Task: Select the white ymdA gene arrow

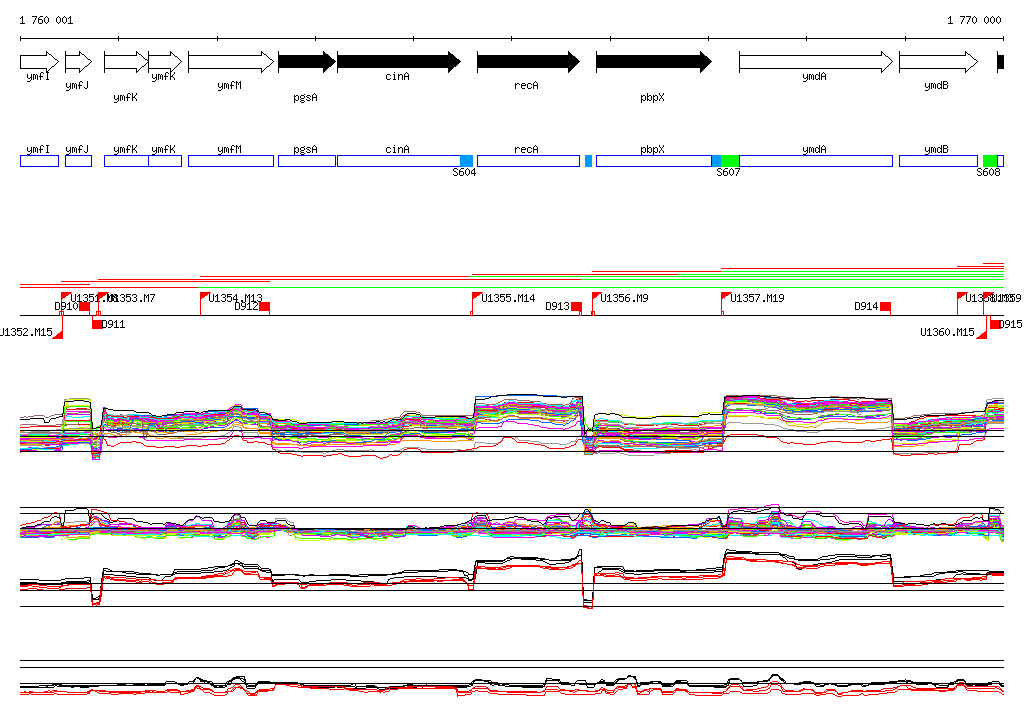Action: pos(816,62)
